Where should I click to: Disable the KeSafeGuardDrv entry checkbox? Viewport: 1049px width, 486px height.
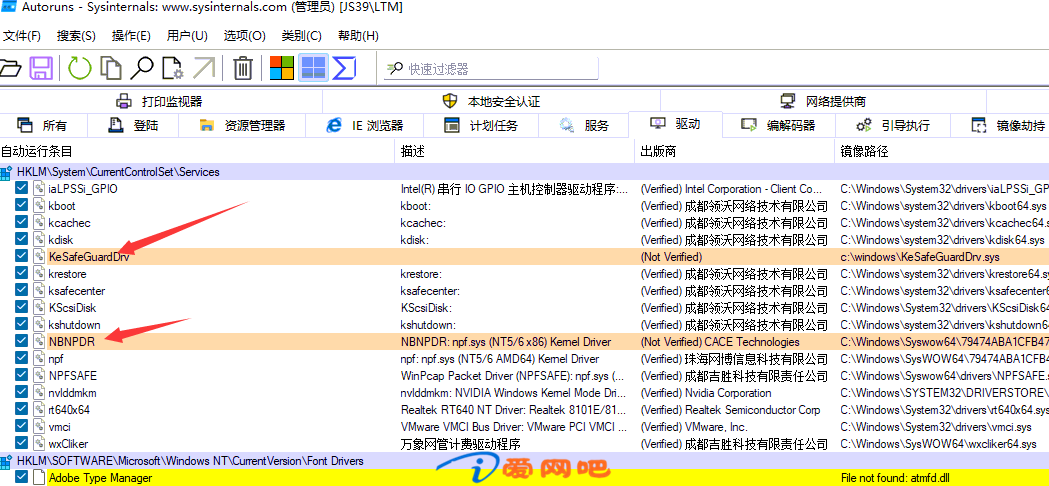21,257
